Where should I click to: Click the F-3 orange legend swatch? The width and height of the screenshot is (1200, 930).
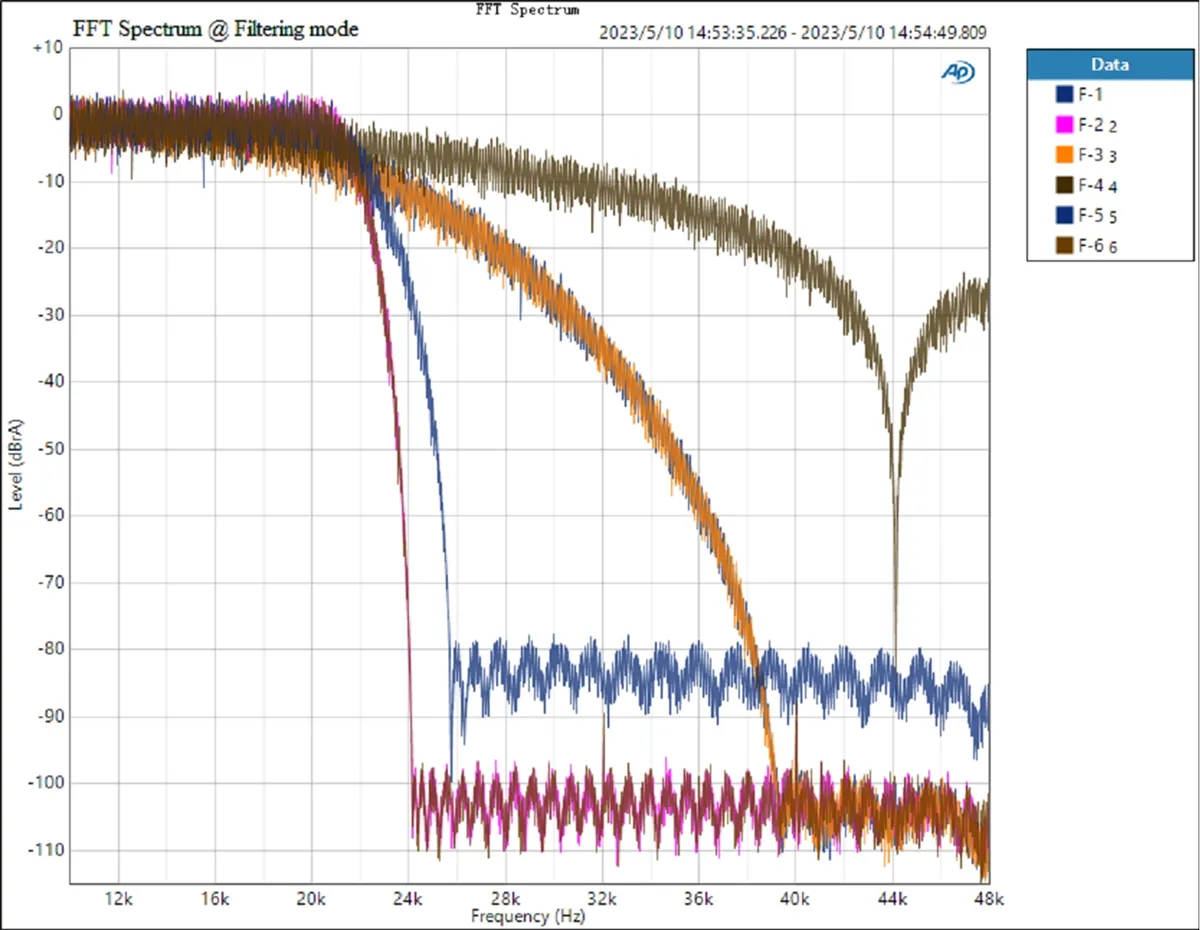(x=1064, y=155)
